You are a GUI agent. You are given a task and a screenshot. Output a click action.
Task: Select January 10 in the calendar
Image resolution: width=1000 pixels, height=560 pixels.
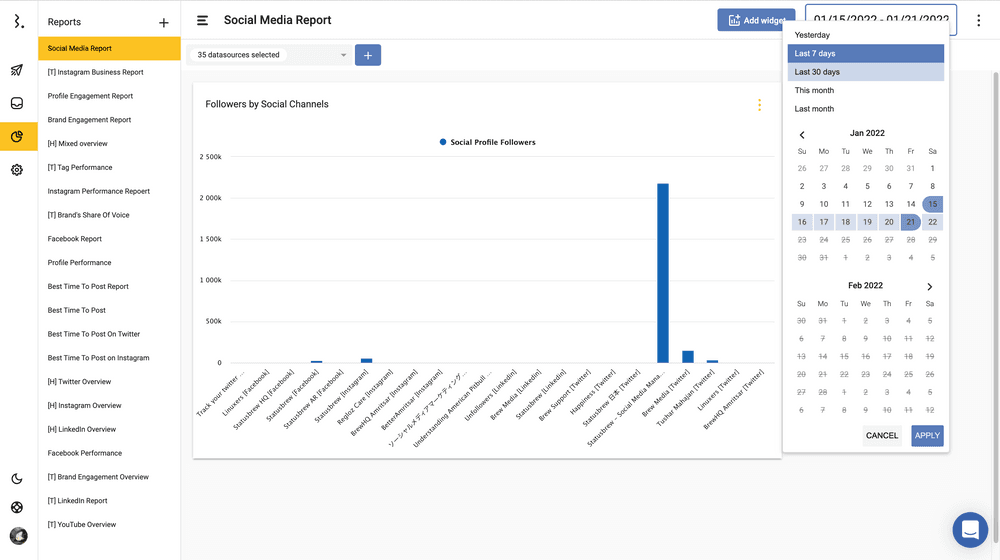824,204
